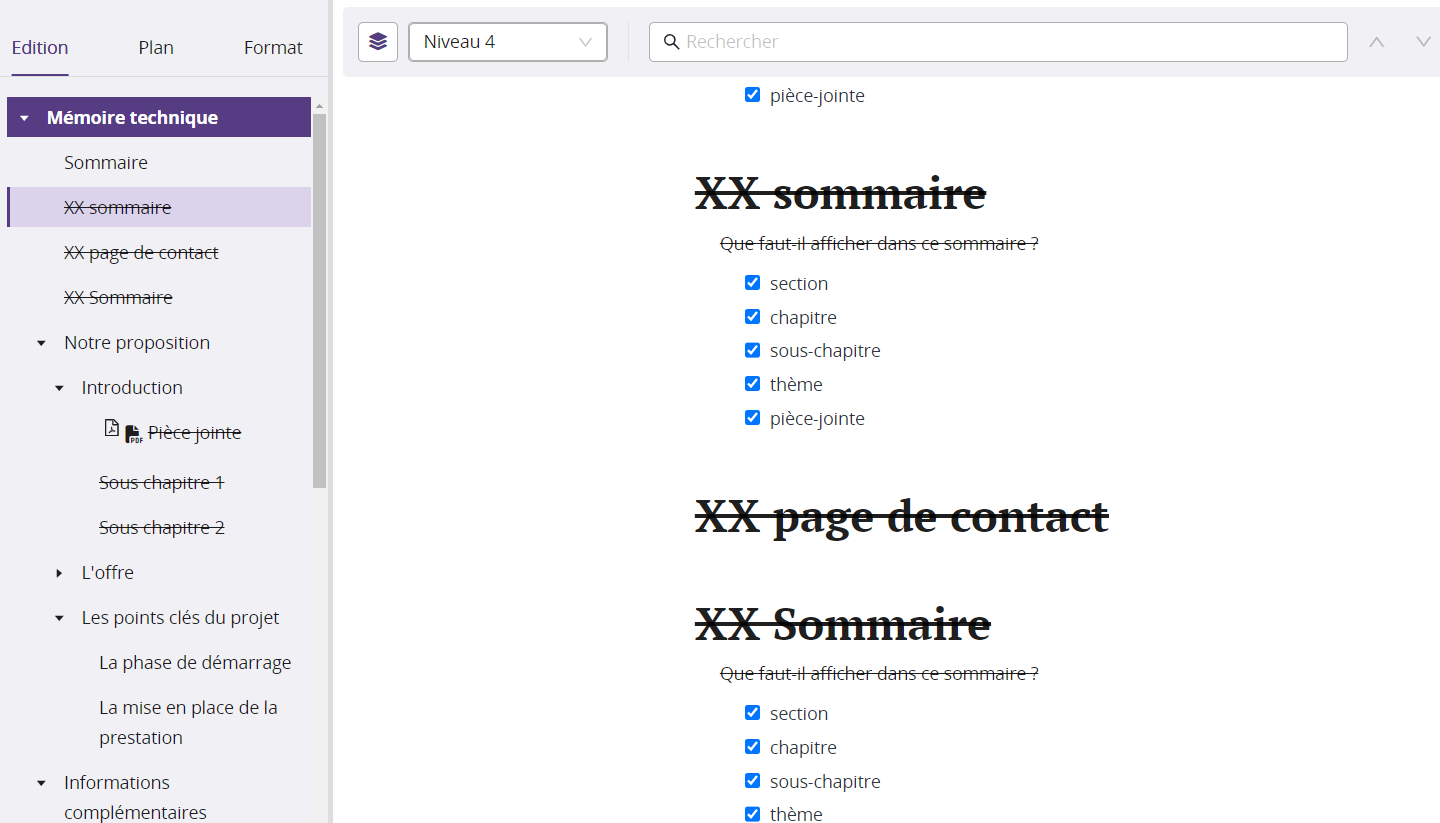Click the up chevron for previous search result
1440x823 pixels.
tap(1377, 42)
